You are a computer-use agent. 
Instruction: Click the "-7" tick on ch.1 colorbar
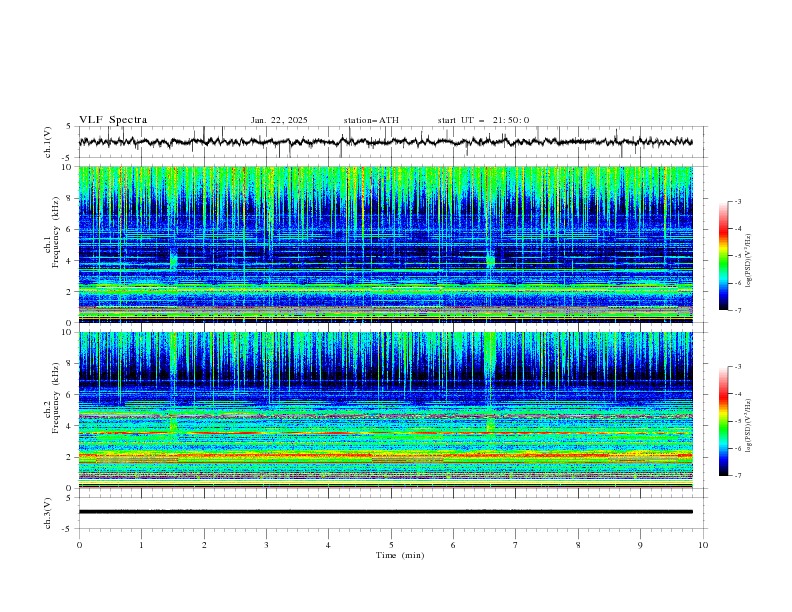(737, 311)
